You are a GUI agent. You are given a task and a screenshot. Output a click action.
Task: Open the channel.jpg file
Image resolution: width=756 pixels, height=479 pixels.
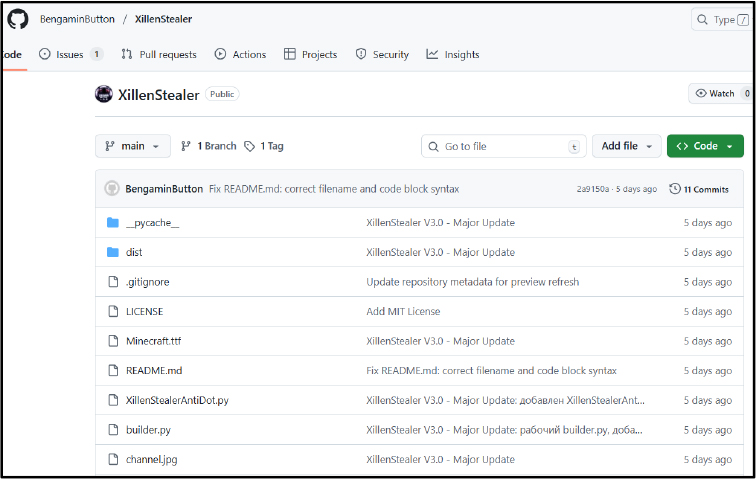tap(151, 460)
